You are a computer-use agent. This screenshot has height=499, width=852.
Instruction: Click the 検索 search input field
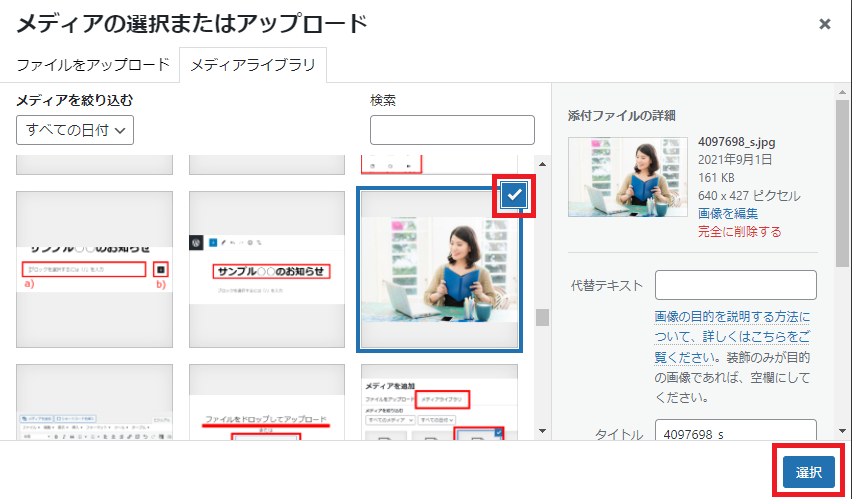(x=452, y=130)
